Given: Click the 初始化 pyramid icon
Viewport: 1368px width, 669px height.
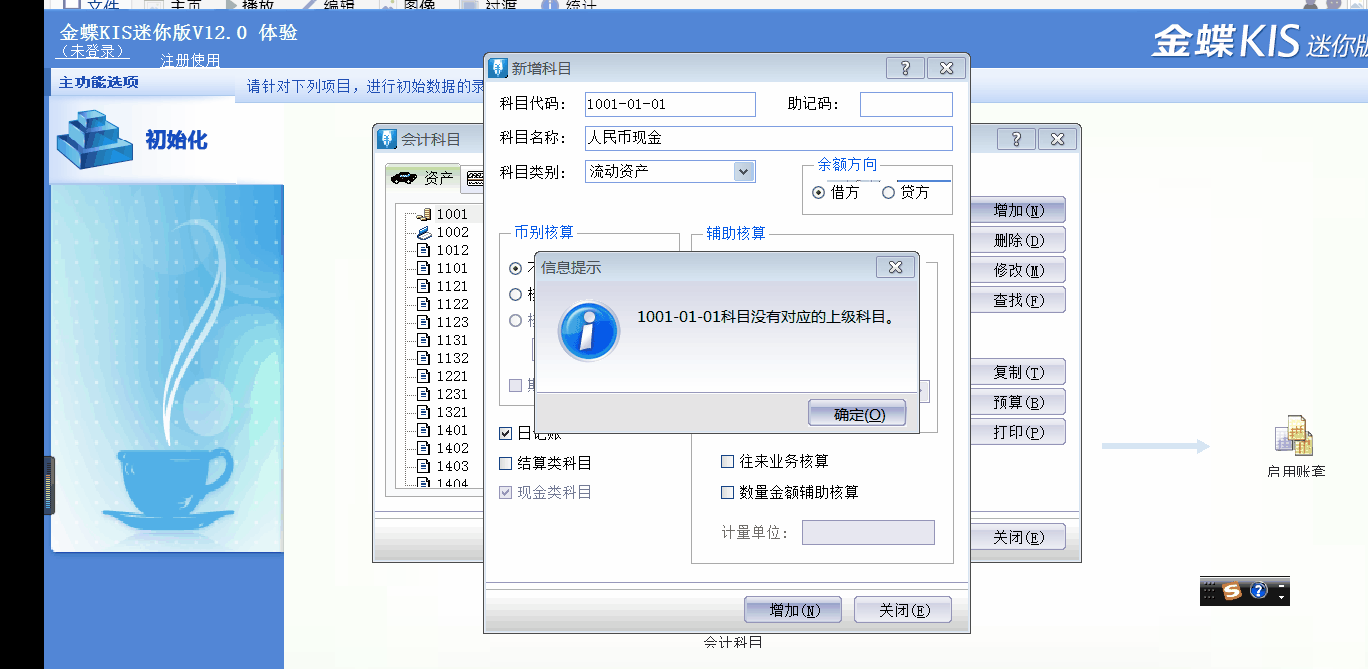Looking at the screenshot, I should 95,139.
